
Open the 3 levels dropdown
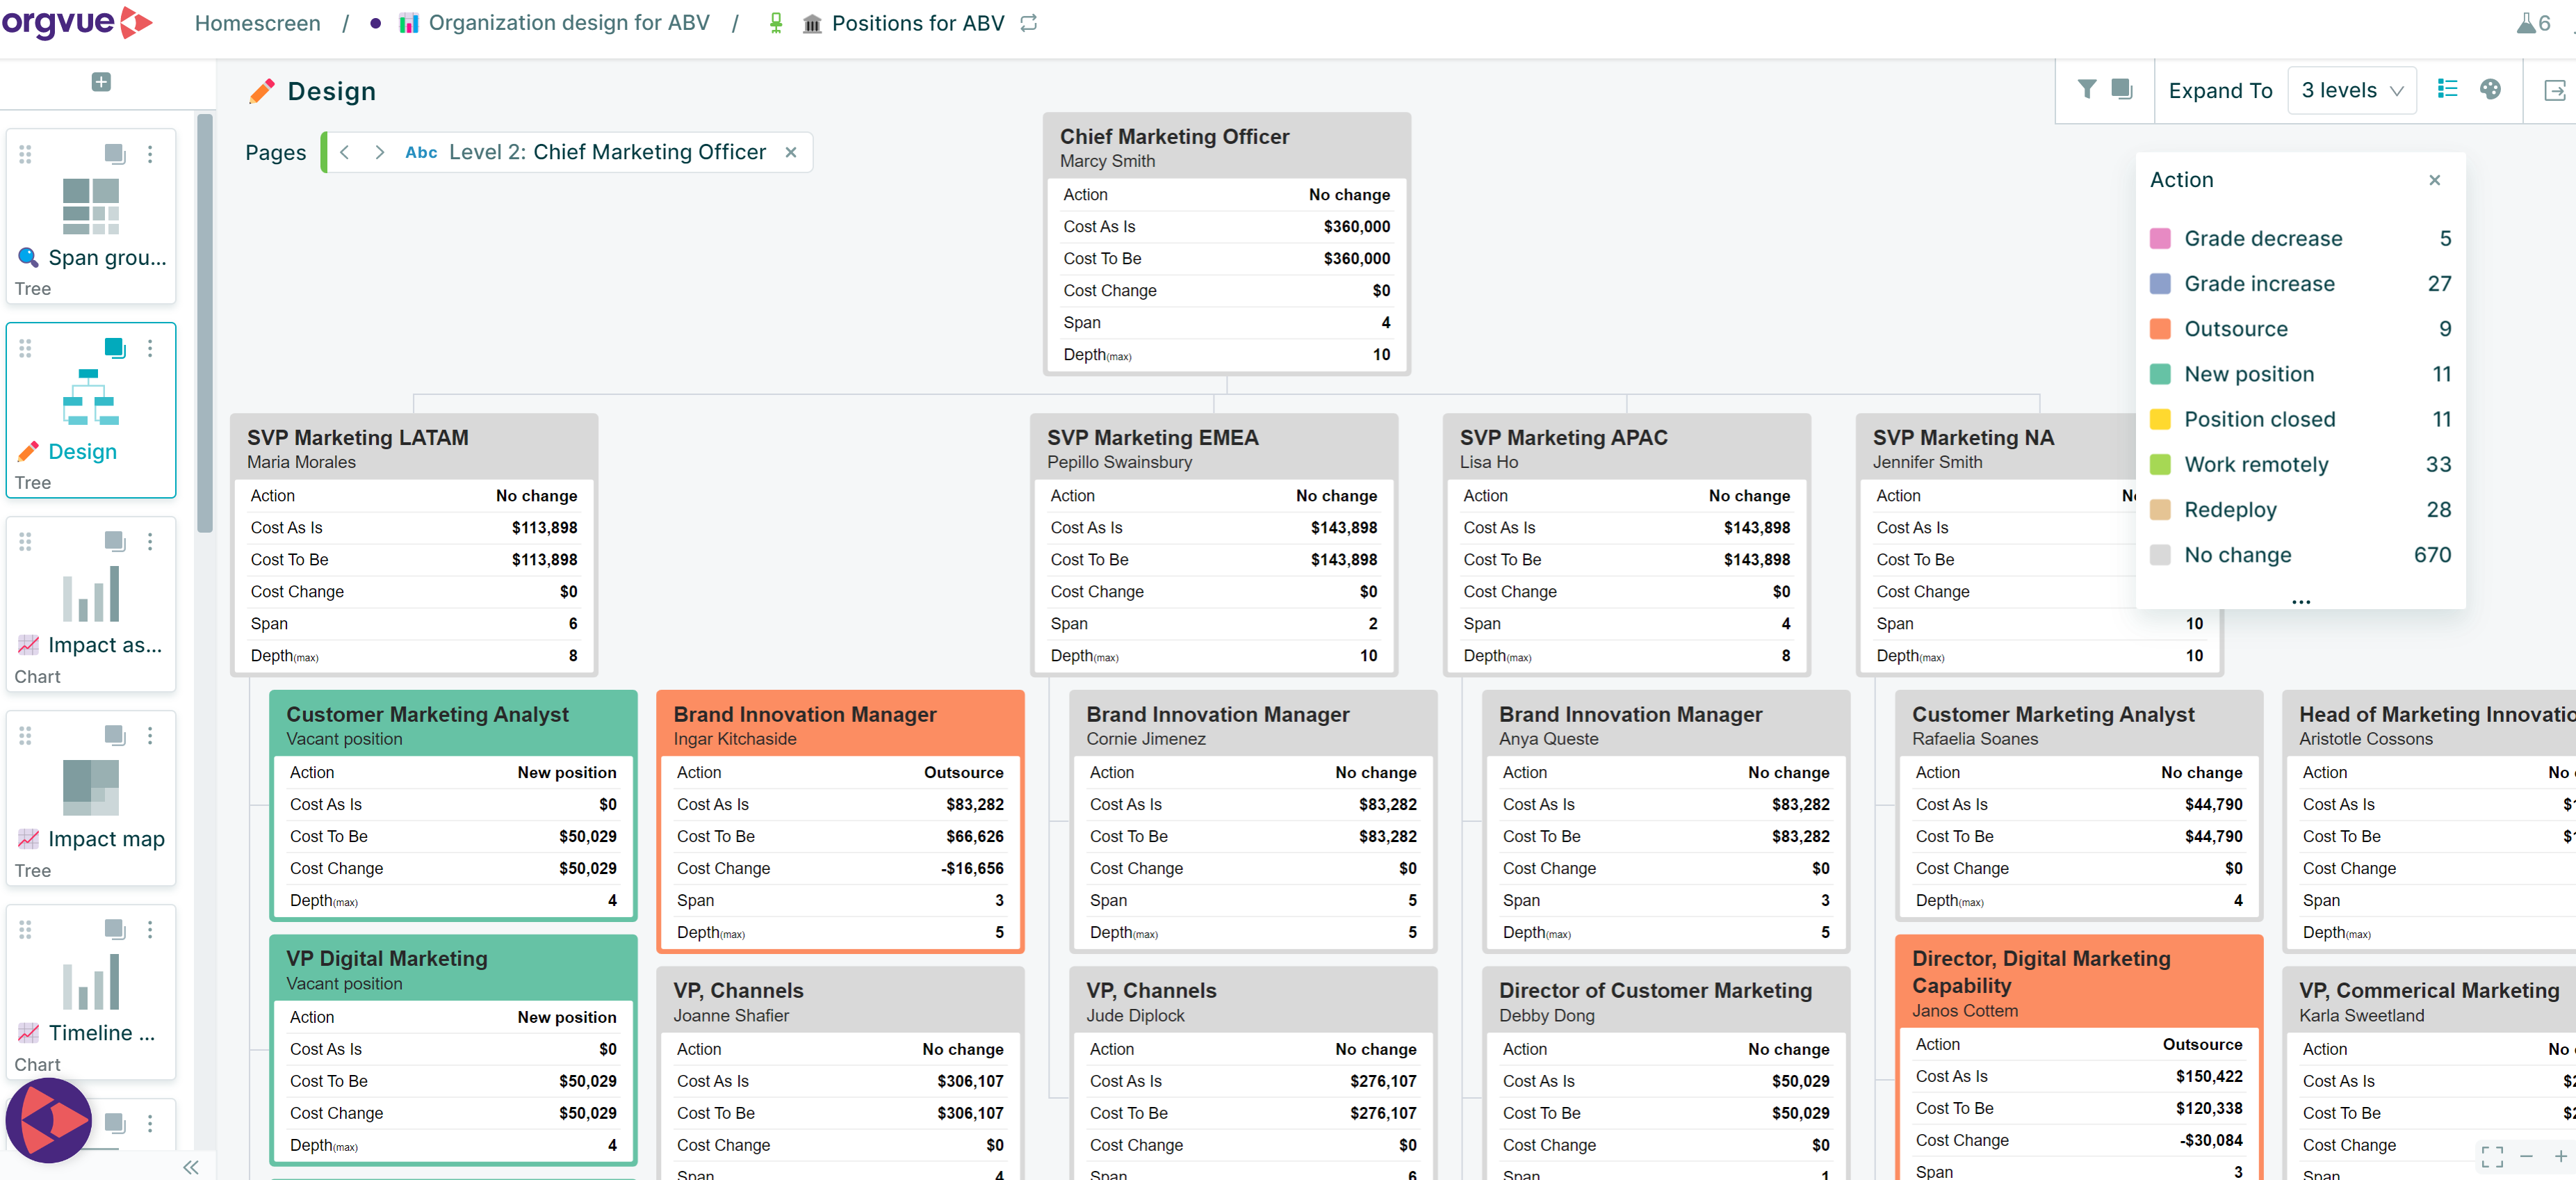(x=2350, y=89)
